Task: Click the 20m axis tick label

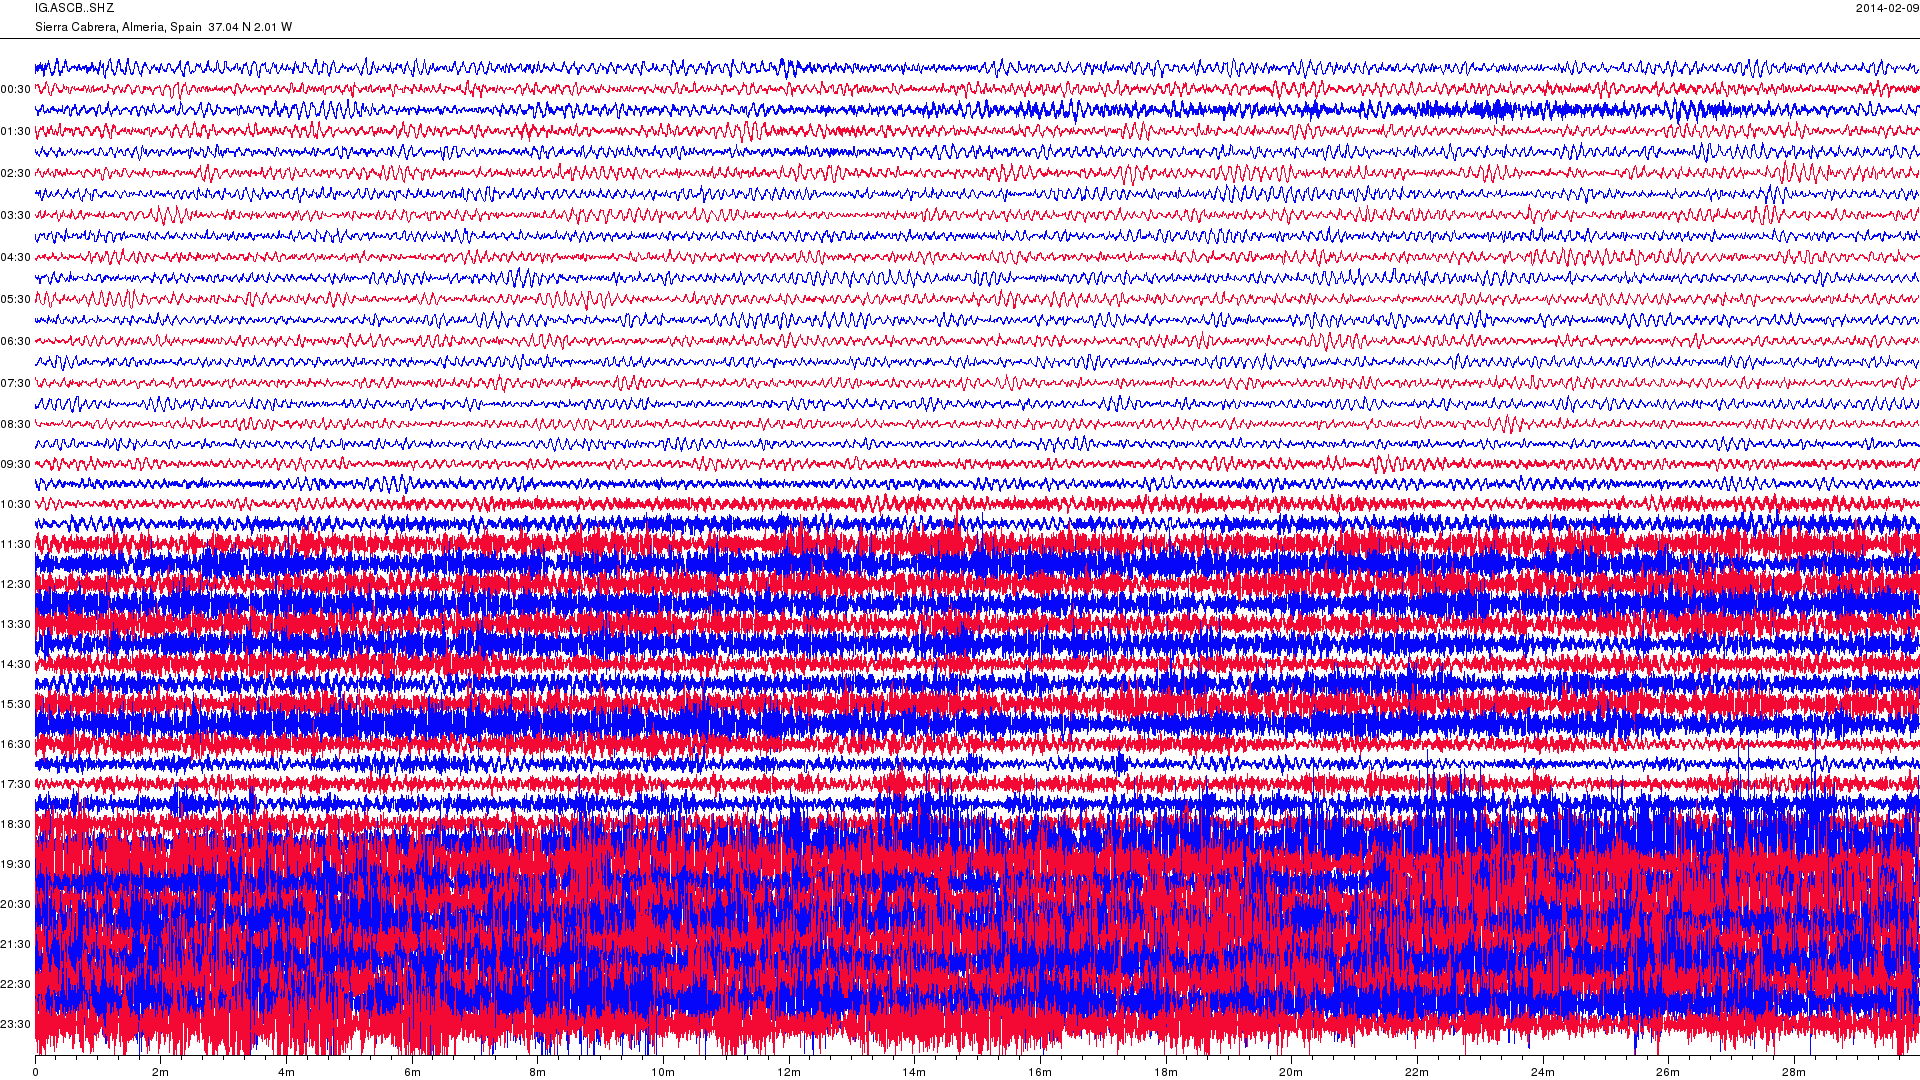Action: [x=1291, y=1072]
